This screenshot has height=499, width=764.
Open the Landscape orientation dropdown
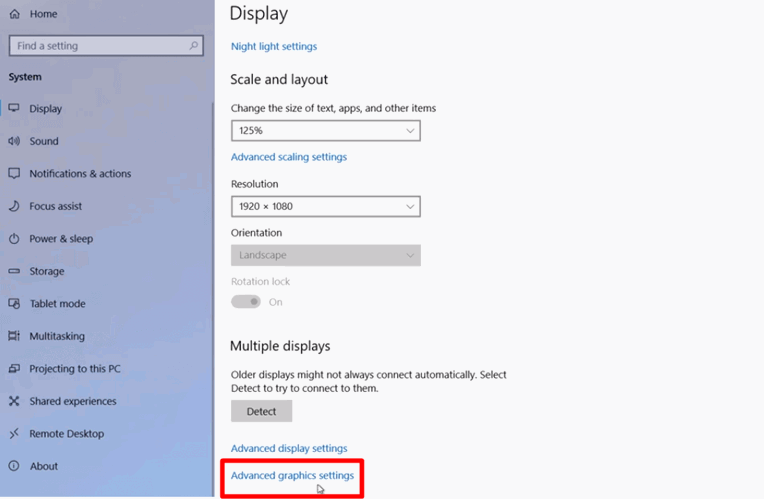[325, 255]
